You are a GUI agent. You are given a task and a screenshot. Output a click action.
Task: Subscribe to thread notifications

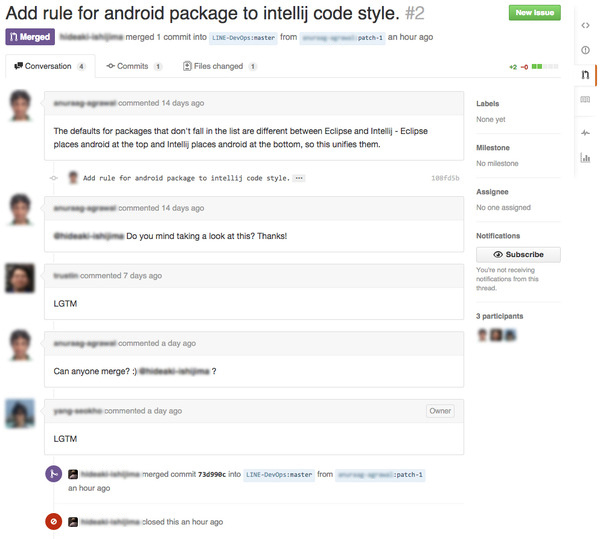pyautogui.click(x=518, y=254)
